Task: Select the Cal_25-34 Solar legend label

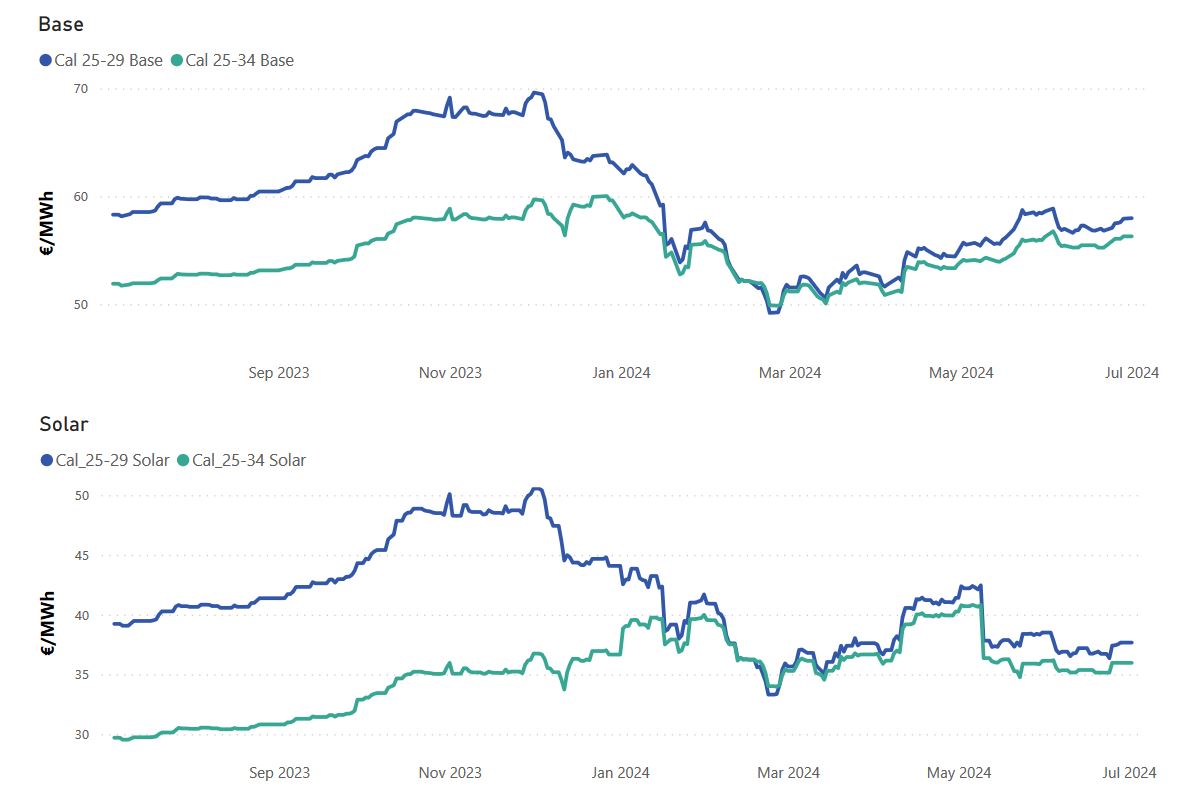Action: (x=249, y=460)
